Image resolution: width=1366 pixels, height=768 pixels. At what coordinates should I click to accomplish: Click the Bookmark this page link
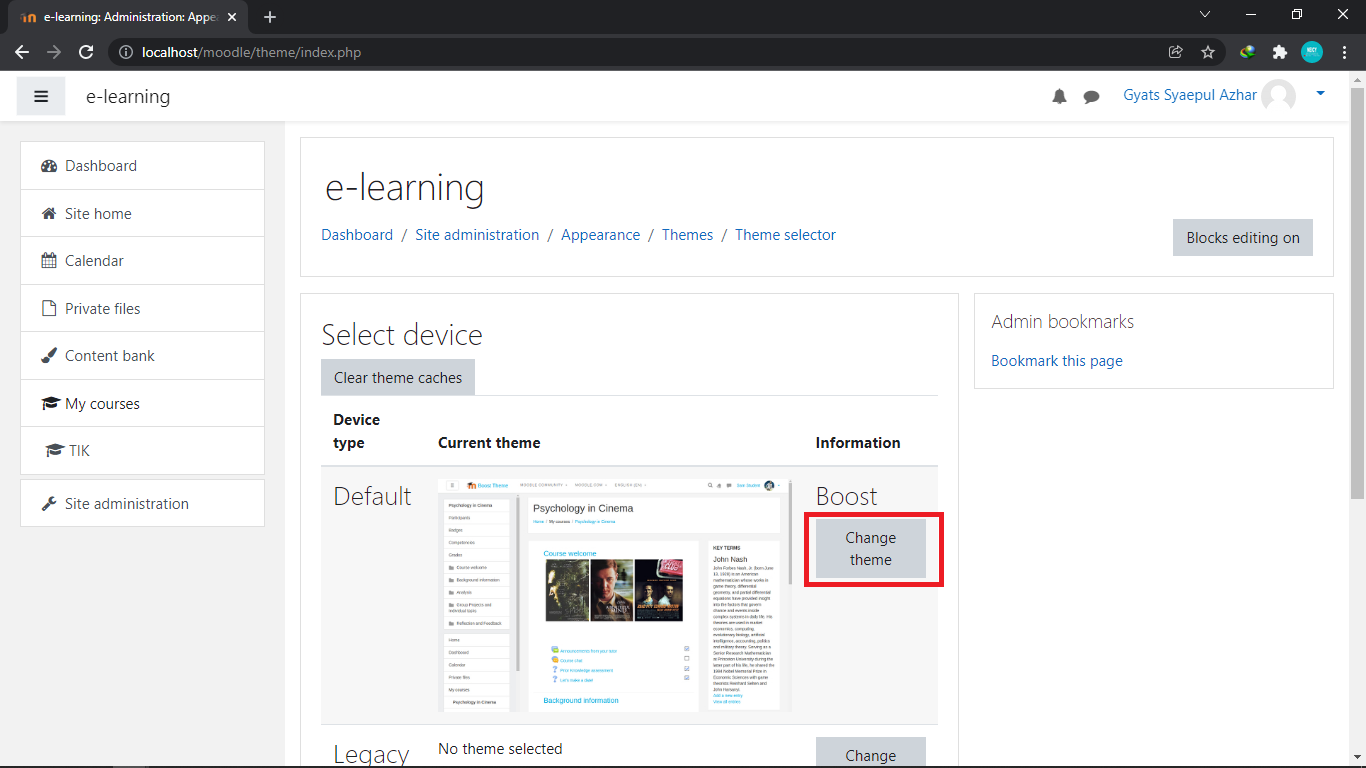point(1056,361)
